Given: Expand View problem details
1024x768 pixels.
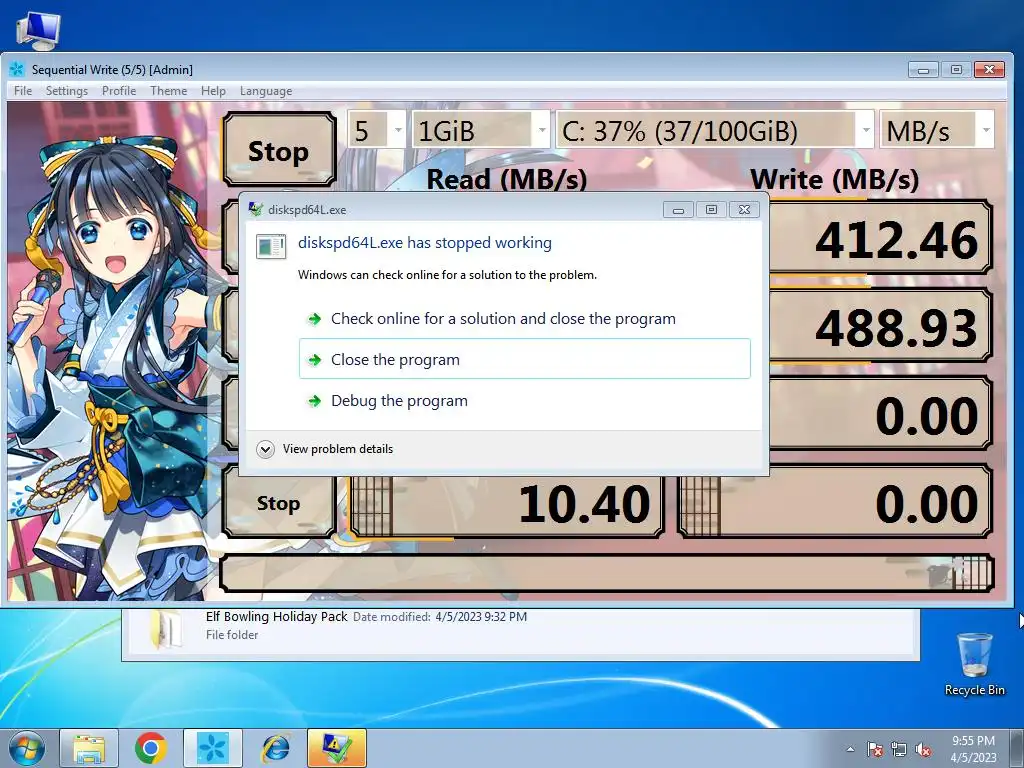Looking at the screenshot, I should pos(325,449).
